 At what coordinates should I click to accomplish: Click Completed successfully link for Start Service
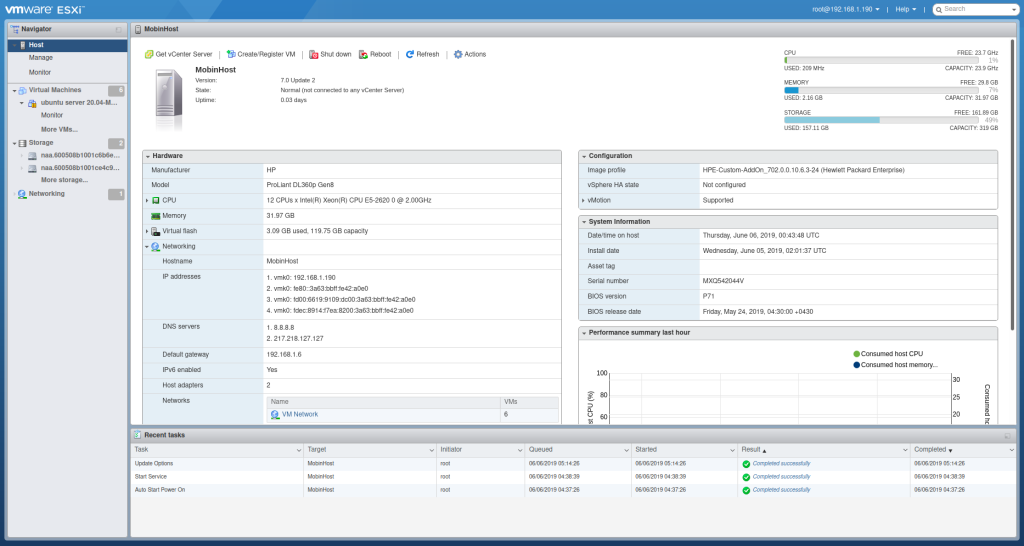781,477
